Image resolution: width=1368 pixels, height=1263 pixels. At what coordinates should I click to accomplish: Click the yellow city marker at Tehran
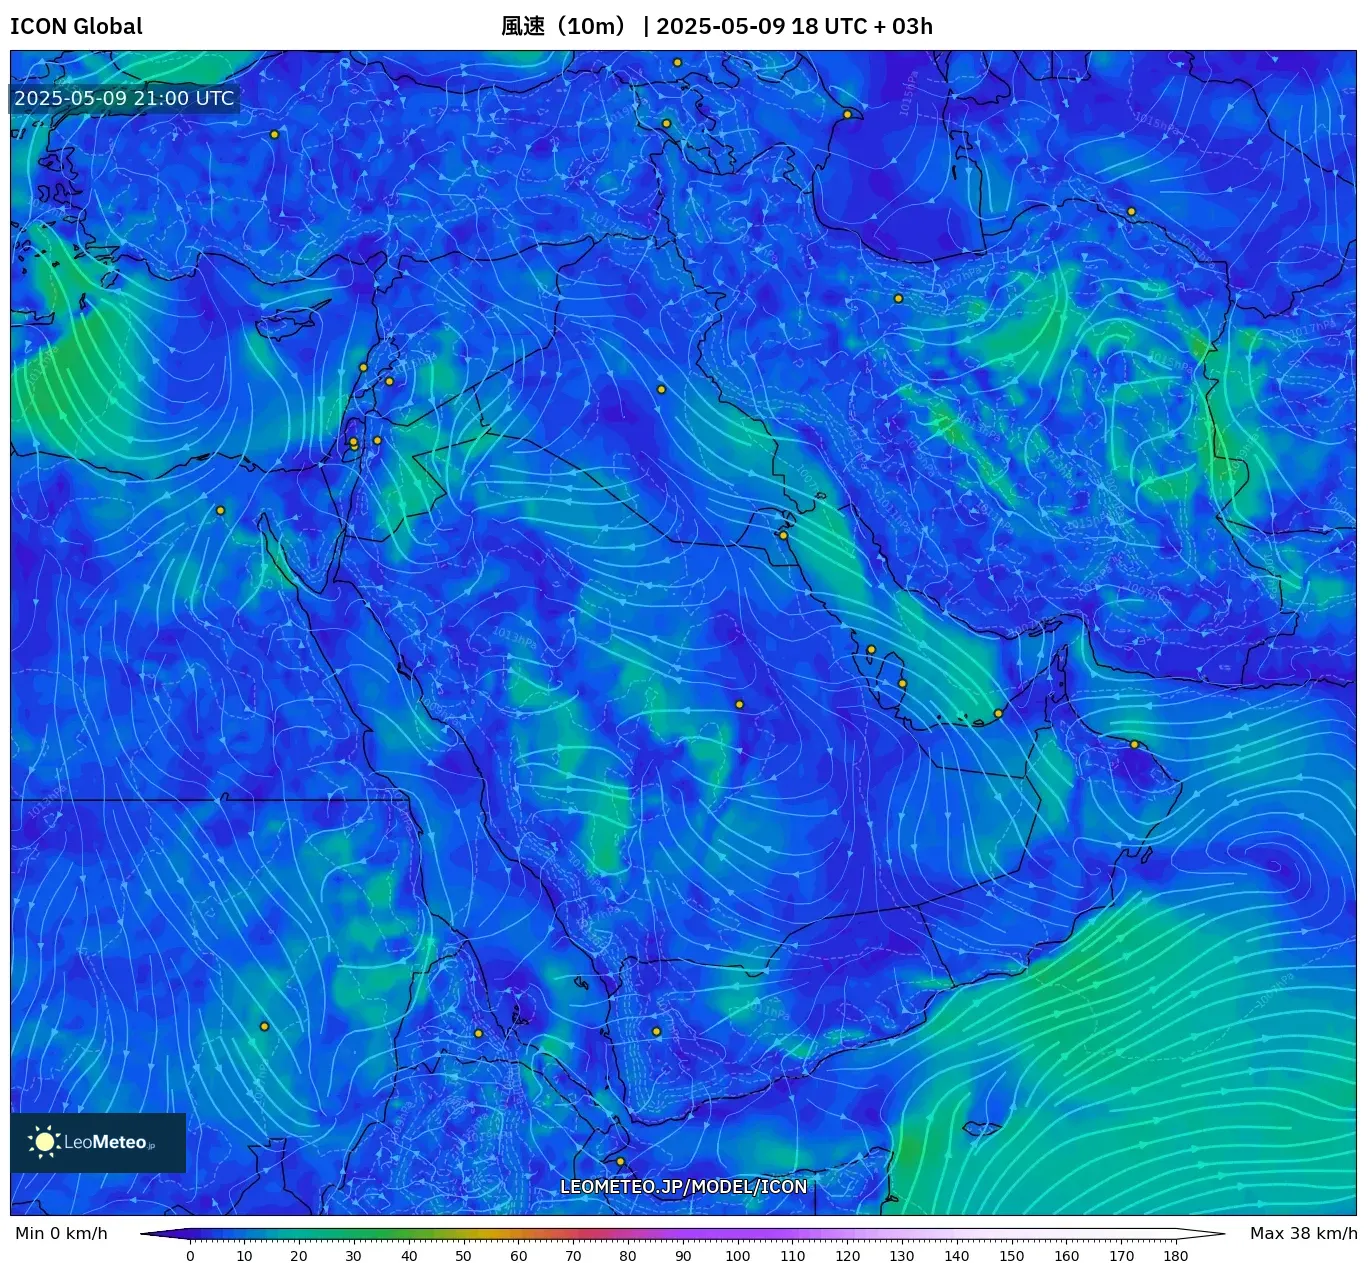898,298
